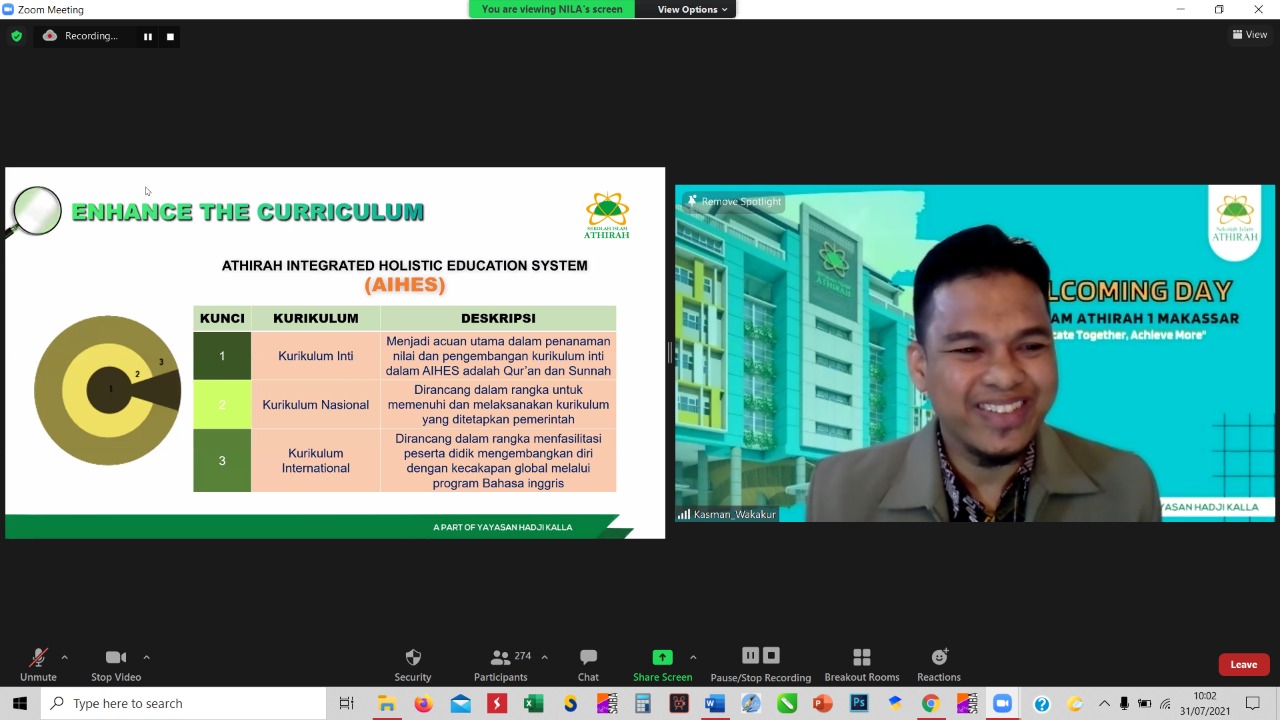Screen dimensions: 1280x720
Task: Open Word from the taskbar
Action: [x=714, y=704]
